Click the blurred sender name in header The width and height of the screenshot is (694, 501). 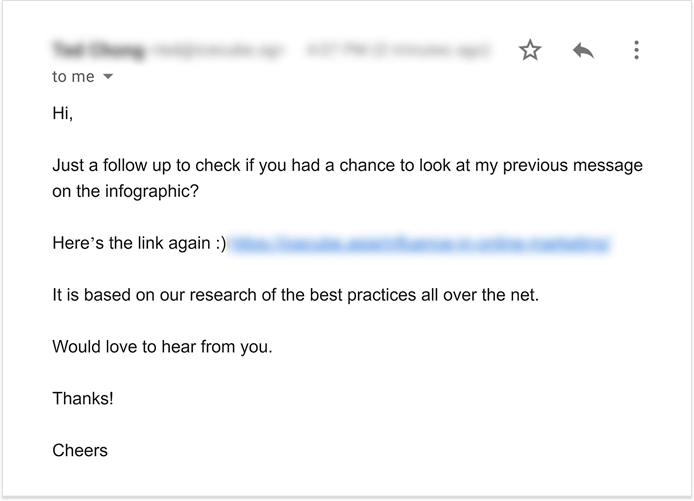tap(98, 50)
